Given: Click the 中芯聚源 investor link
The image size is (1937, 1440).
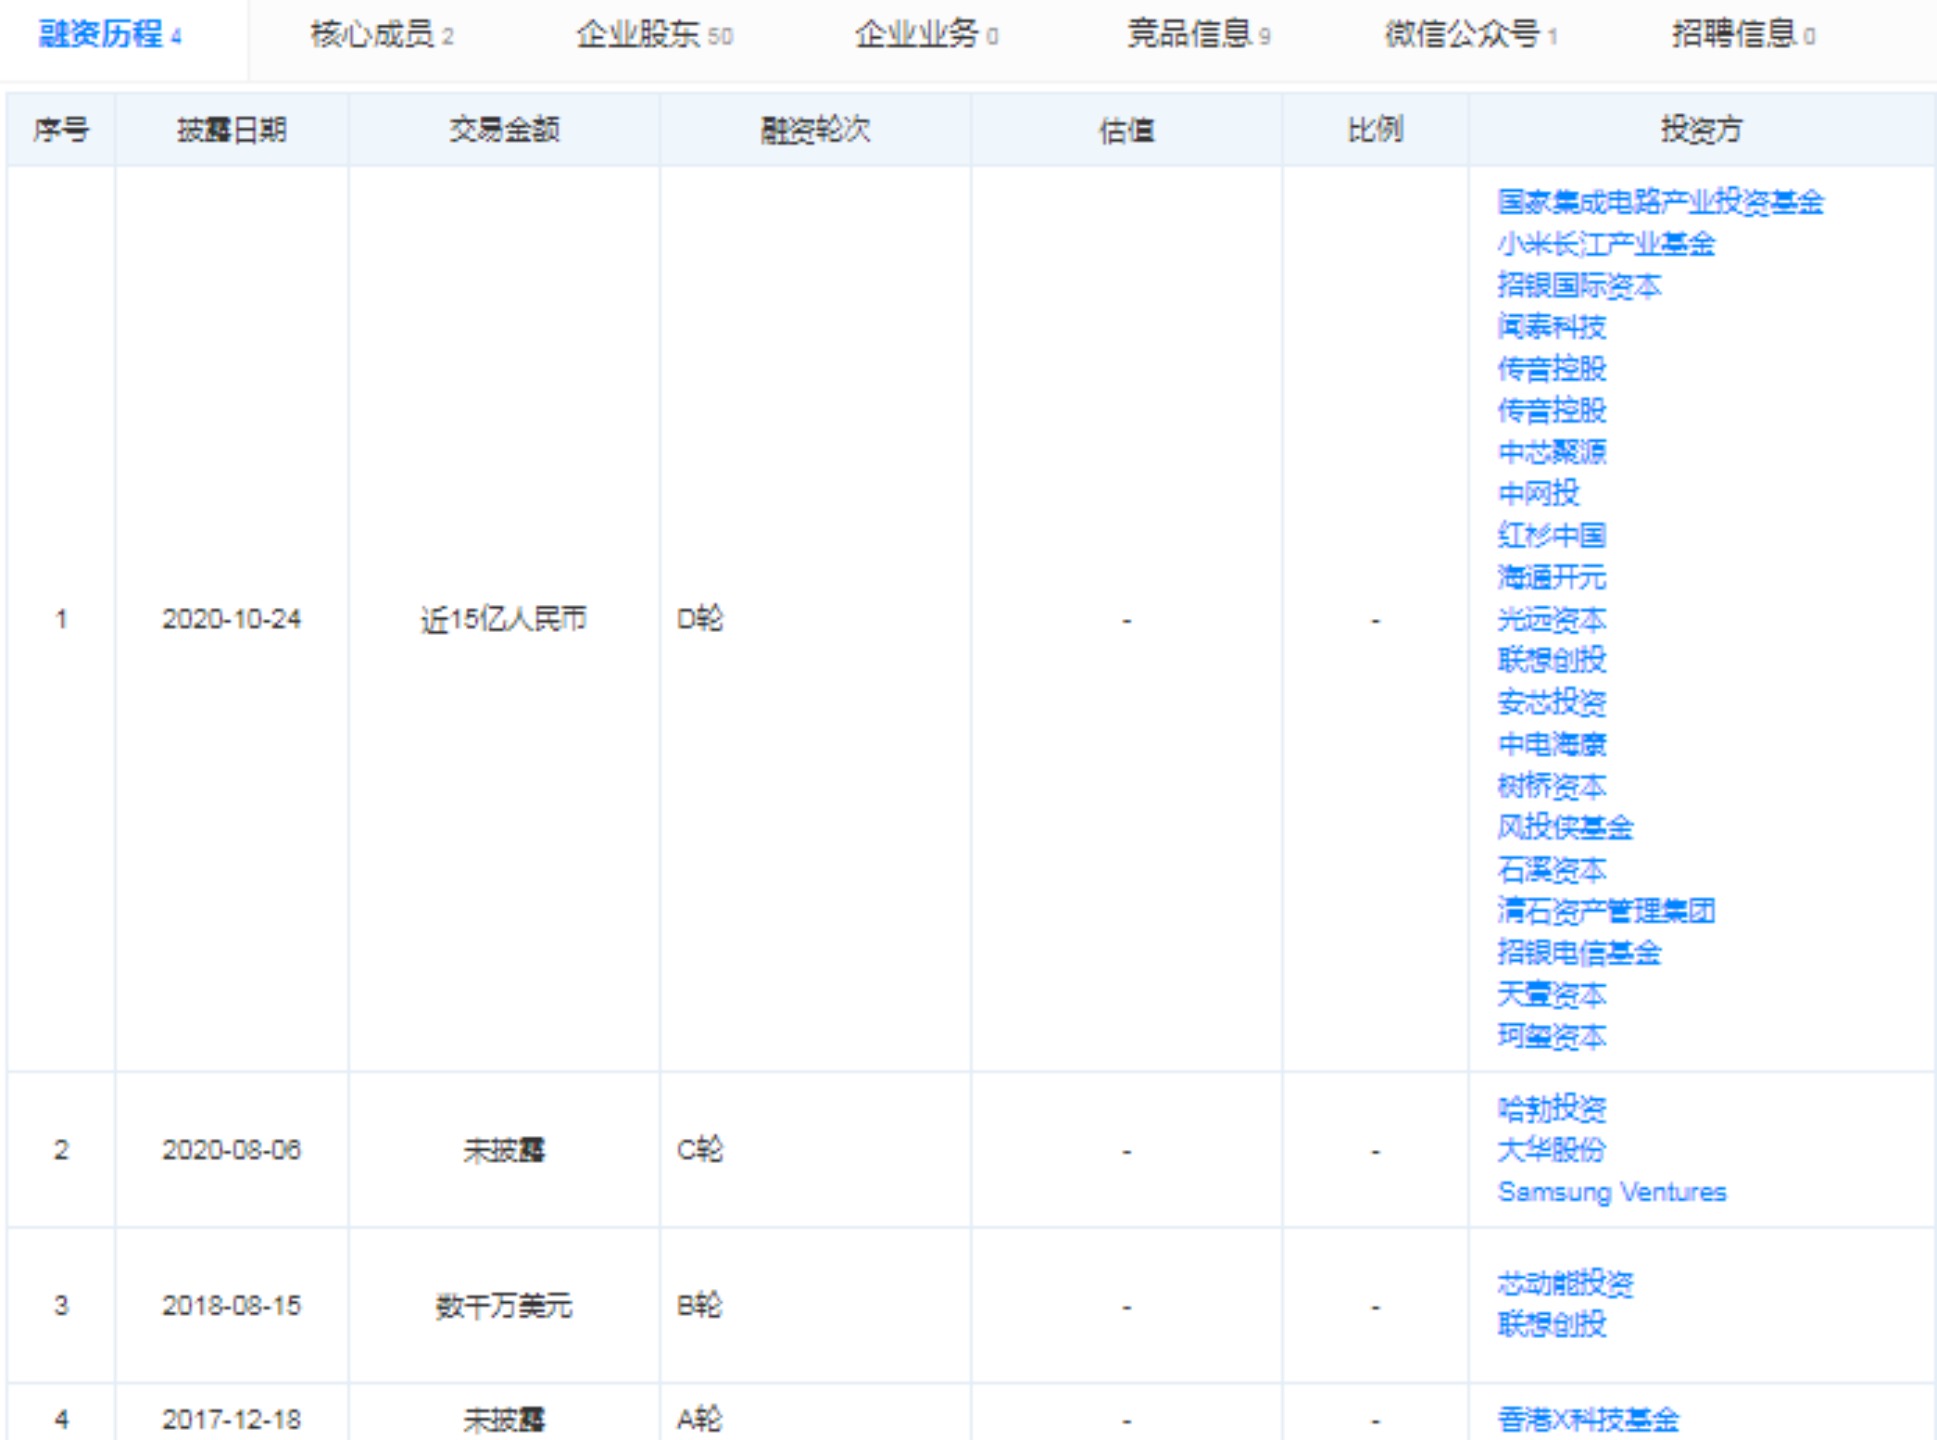Looking at the screenshot, I should pyautogui.click(x=1551, y=452).
